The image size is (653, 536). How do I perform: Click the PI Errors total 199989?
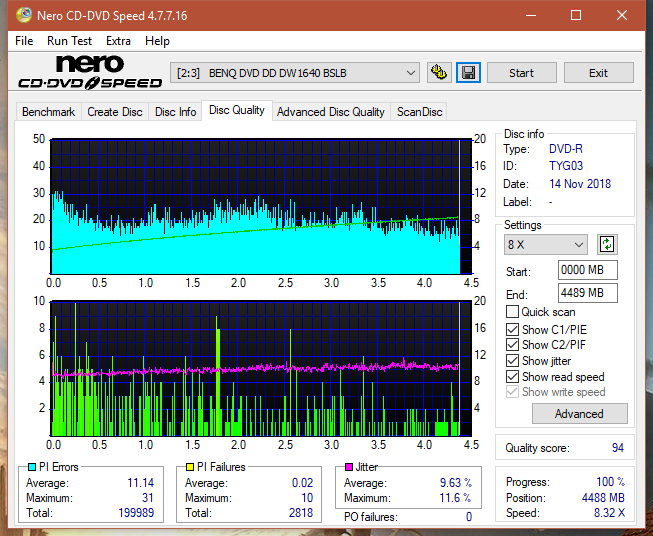(x=136, y=513)
